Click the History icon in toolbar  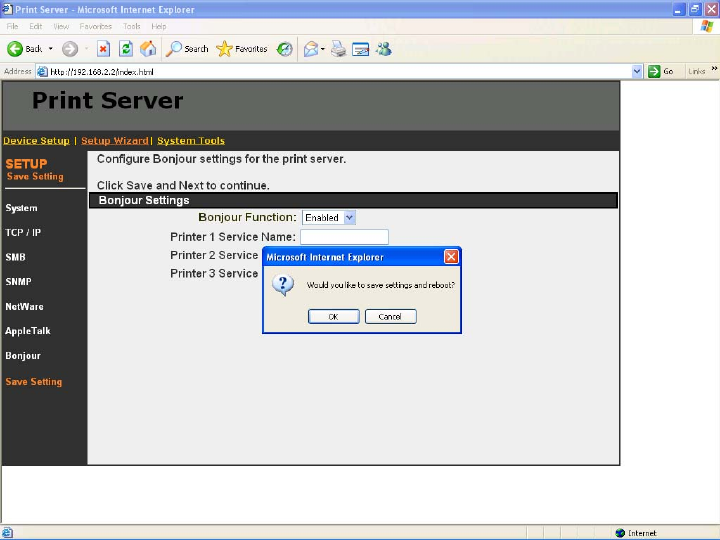coord(285,49)
